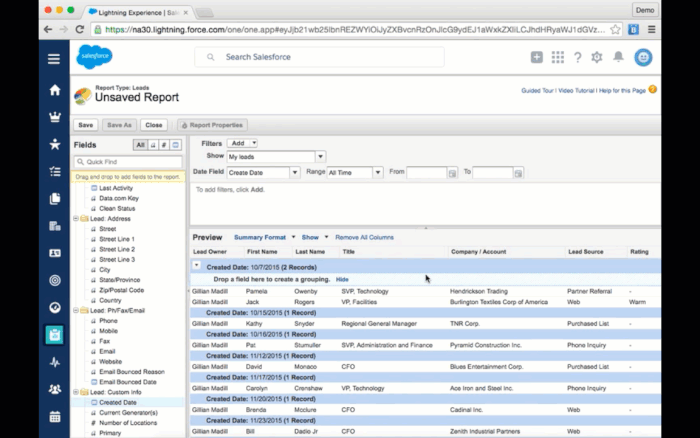Select the Zip/Postal Code field
Image resolution: width=700 pixels, height=438 pixels.
coord(121,290)
